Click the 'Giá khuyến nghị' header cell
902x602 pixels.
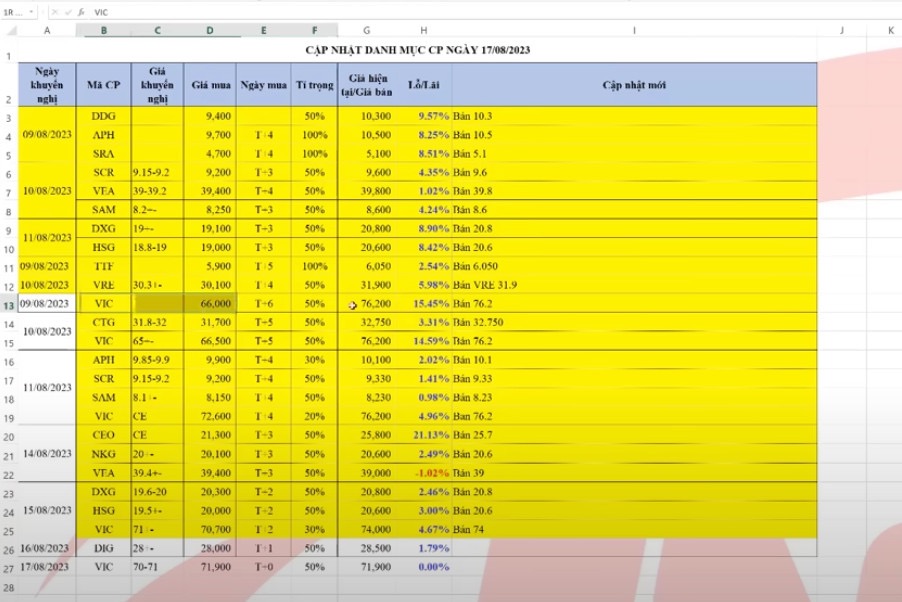coord(158,85)
